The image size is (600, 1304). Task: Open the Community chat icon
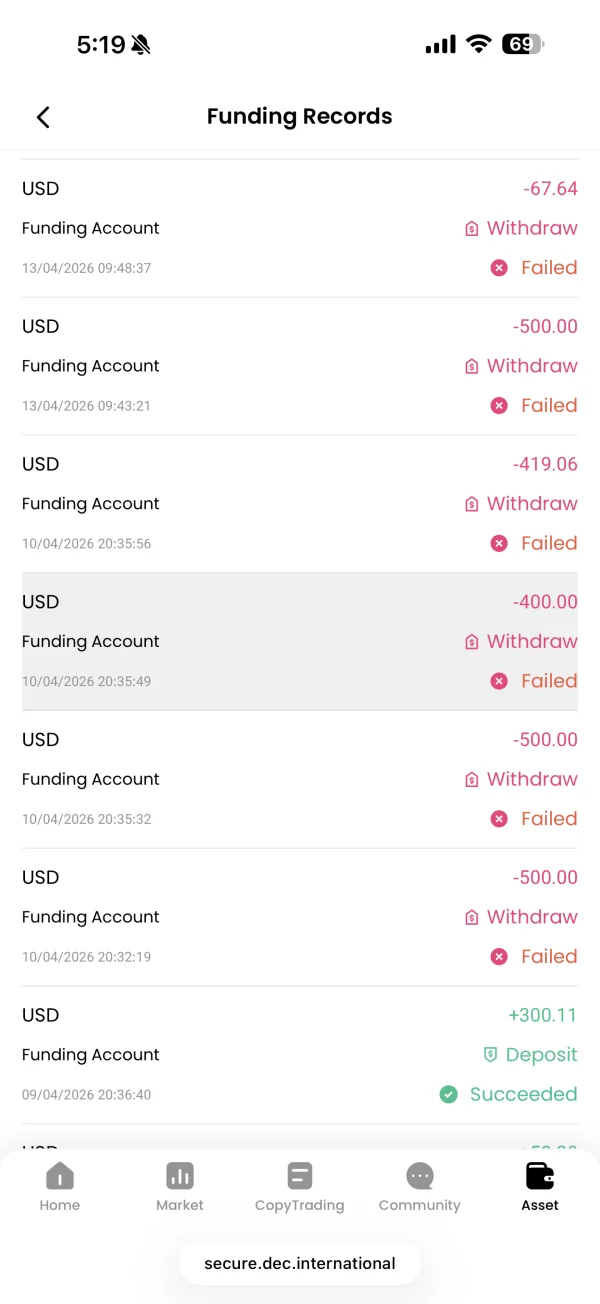tap(420, 1176)
